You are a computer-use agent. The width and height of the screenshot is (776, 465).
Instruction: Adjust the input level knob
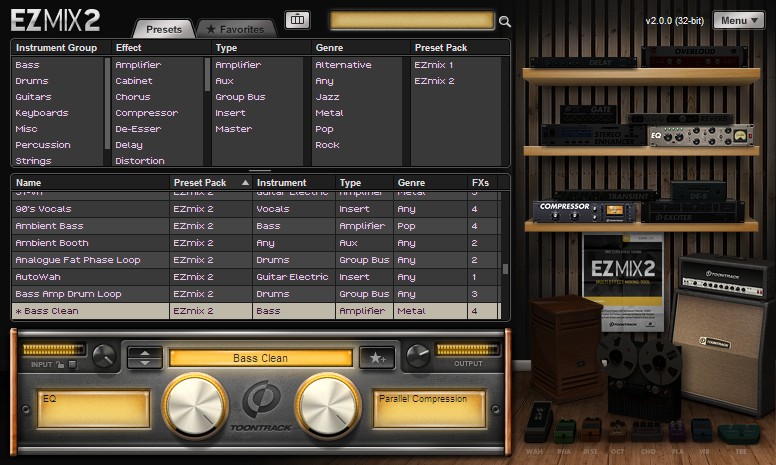(104, 356)
